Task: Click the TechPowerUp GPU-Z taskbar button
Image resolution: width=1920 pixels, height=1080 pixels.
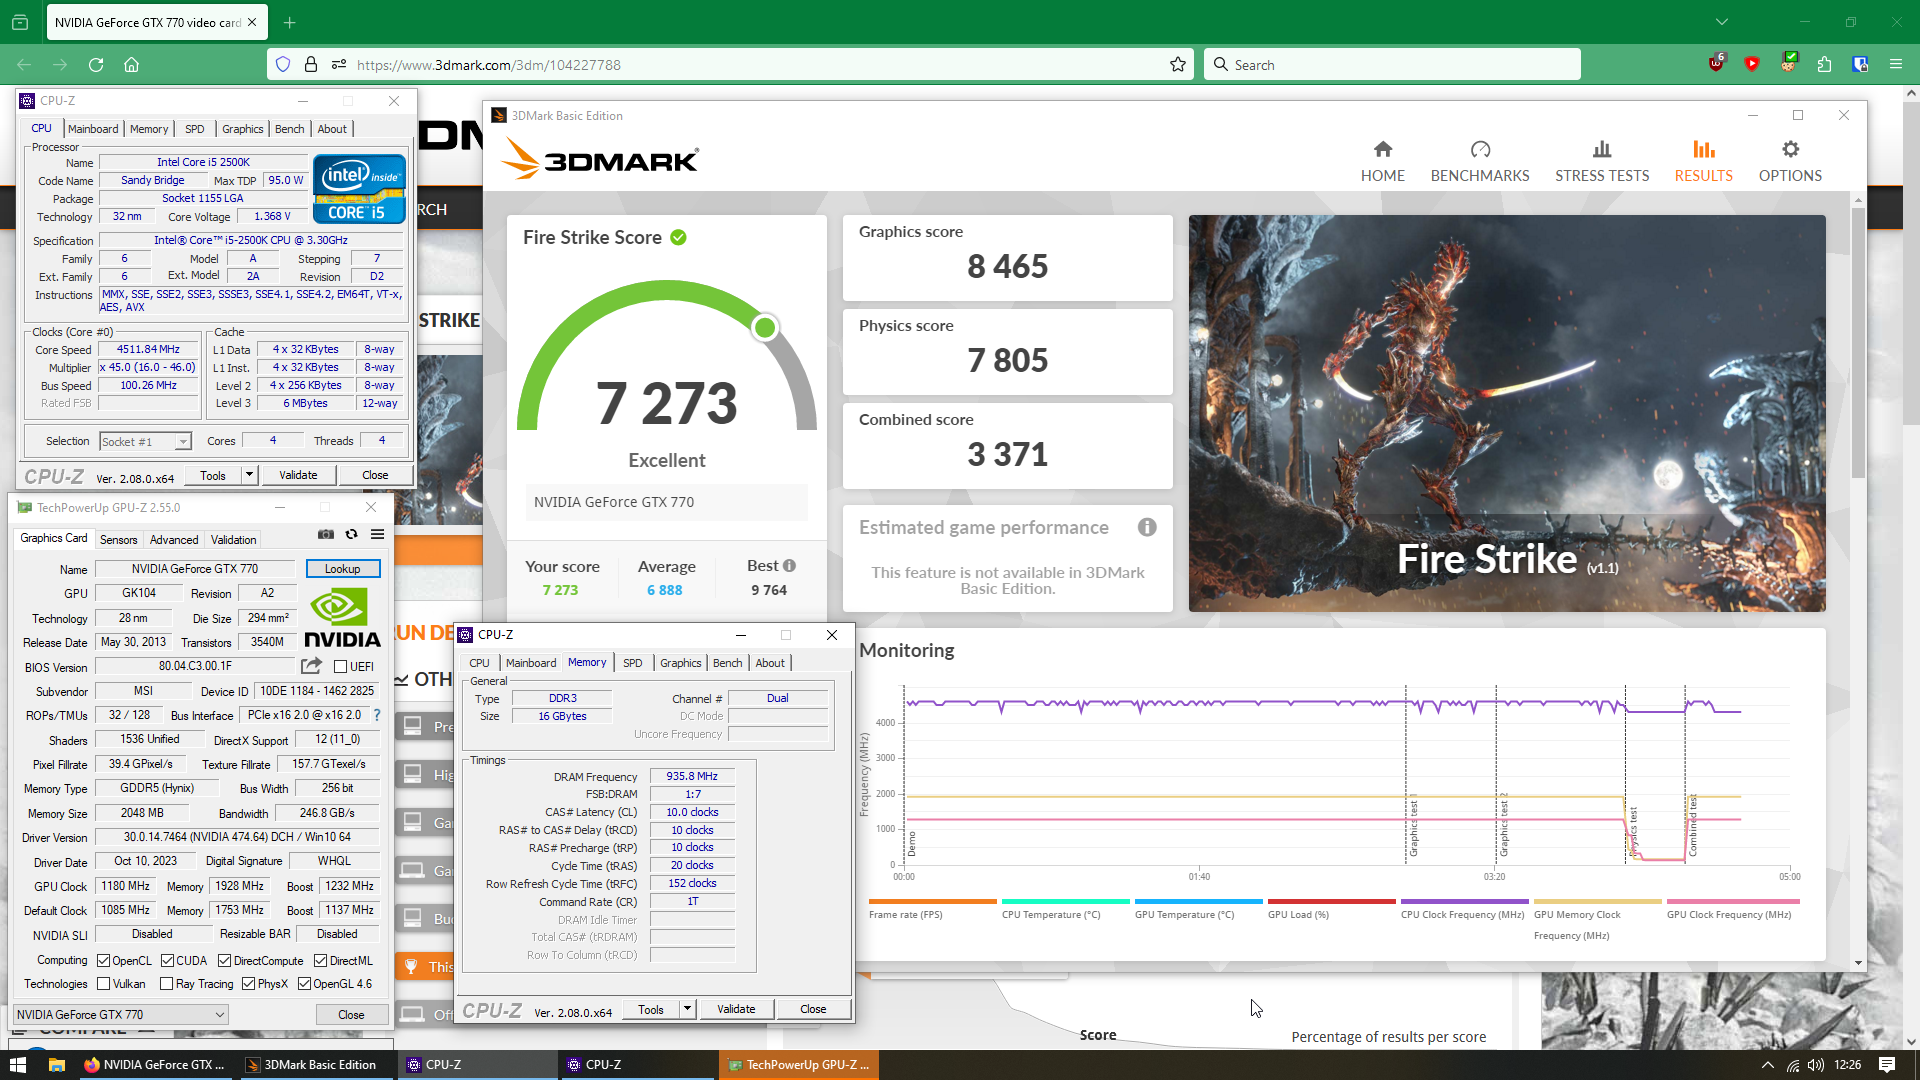Action: [x=798, y=1065]
